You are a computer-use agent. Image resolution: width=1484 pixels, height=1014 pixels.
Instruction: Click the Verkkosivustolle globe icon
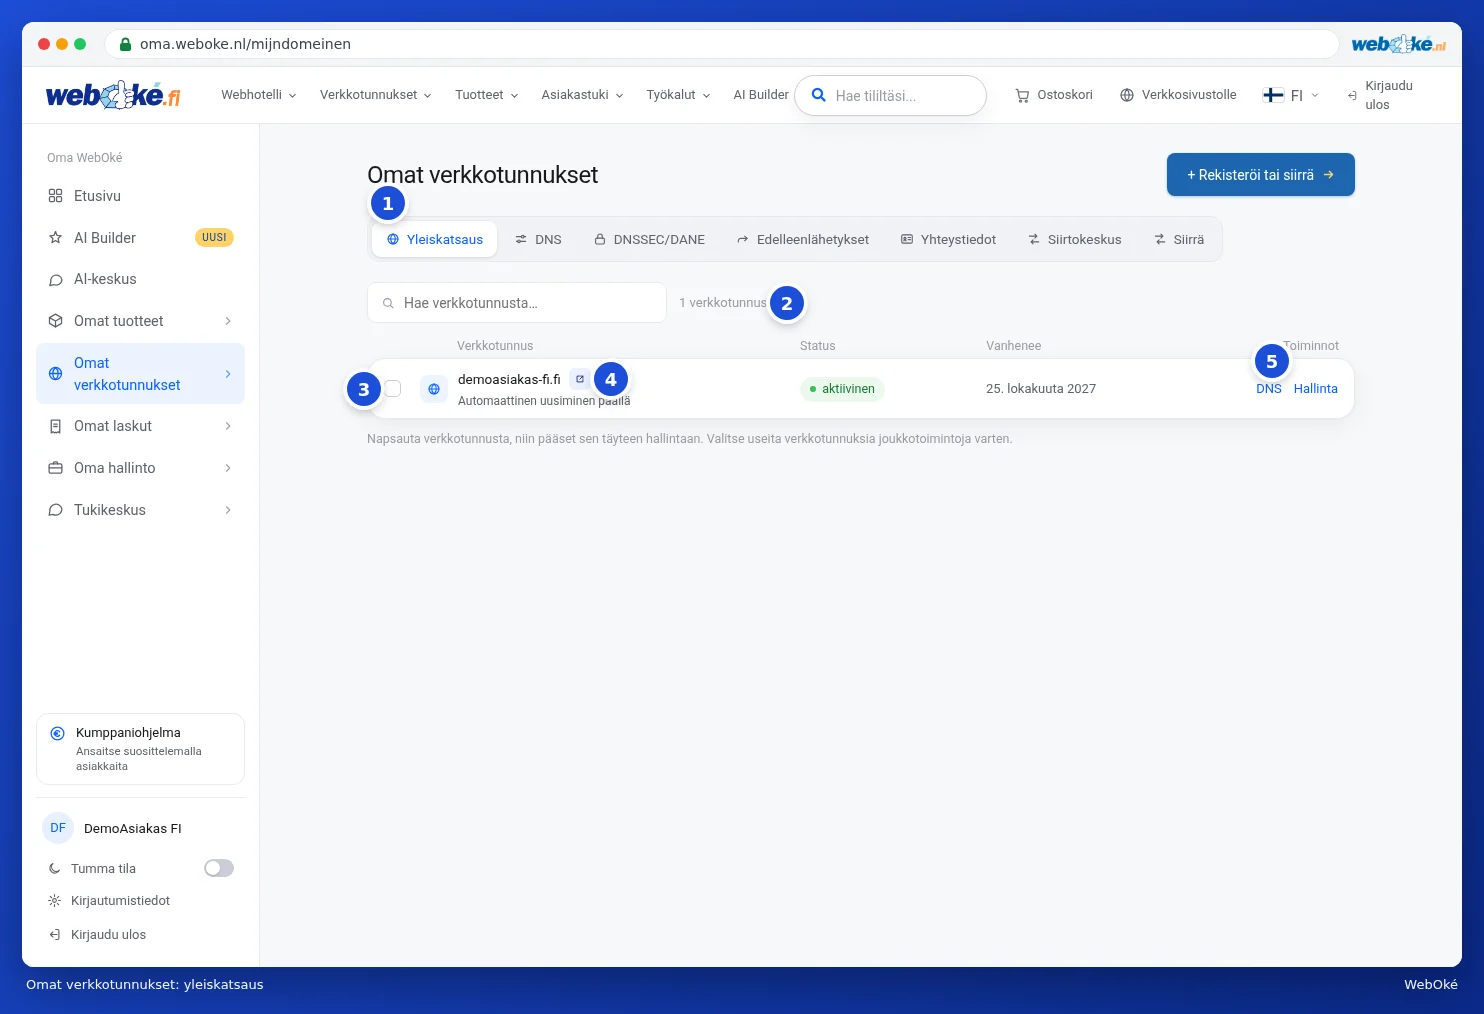tap(1127, 95)
